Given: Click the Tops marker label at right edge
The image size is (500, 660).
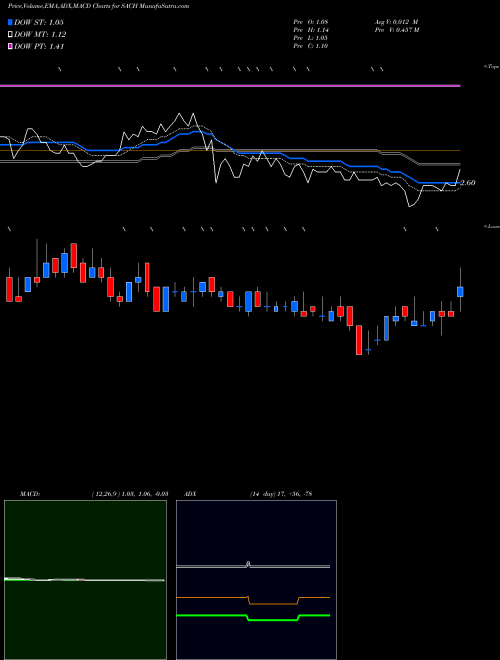Looking at the screenshot, I should [x=492, y=67].
